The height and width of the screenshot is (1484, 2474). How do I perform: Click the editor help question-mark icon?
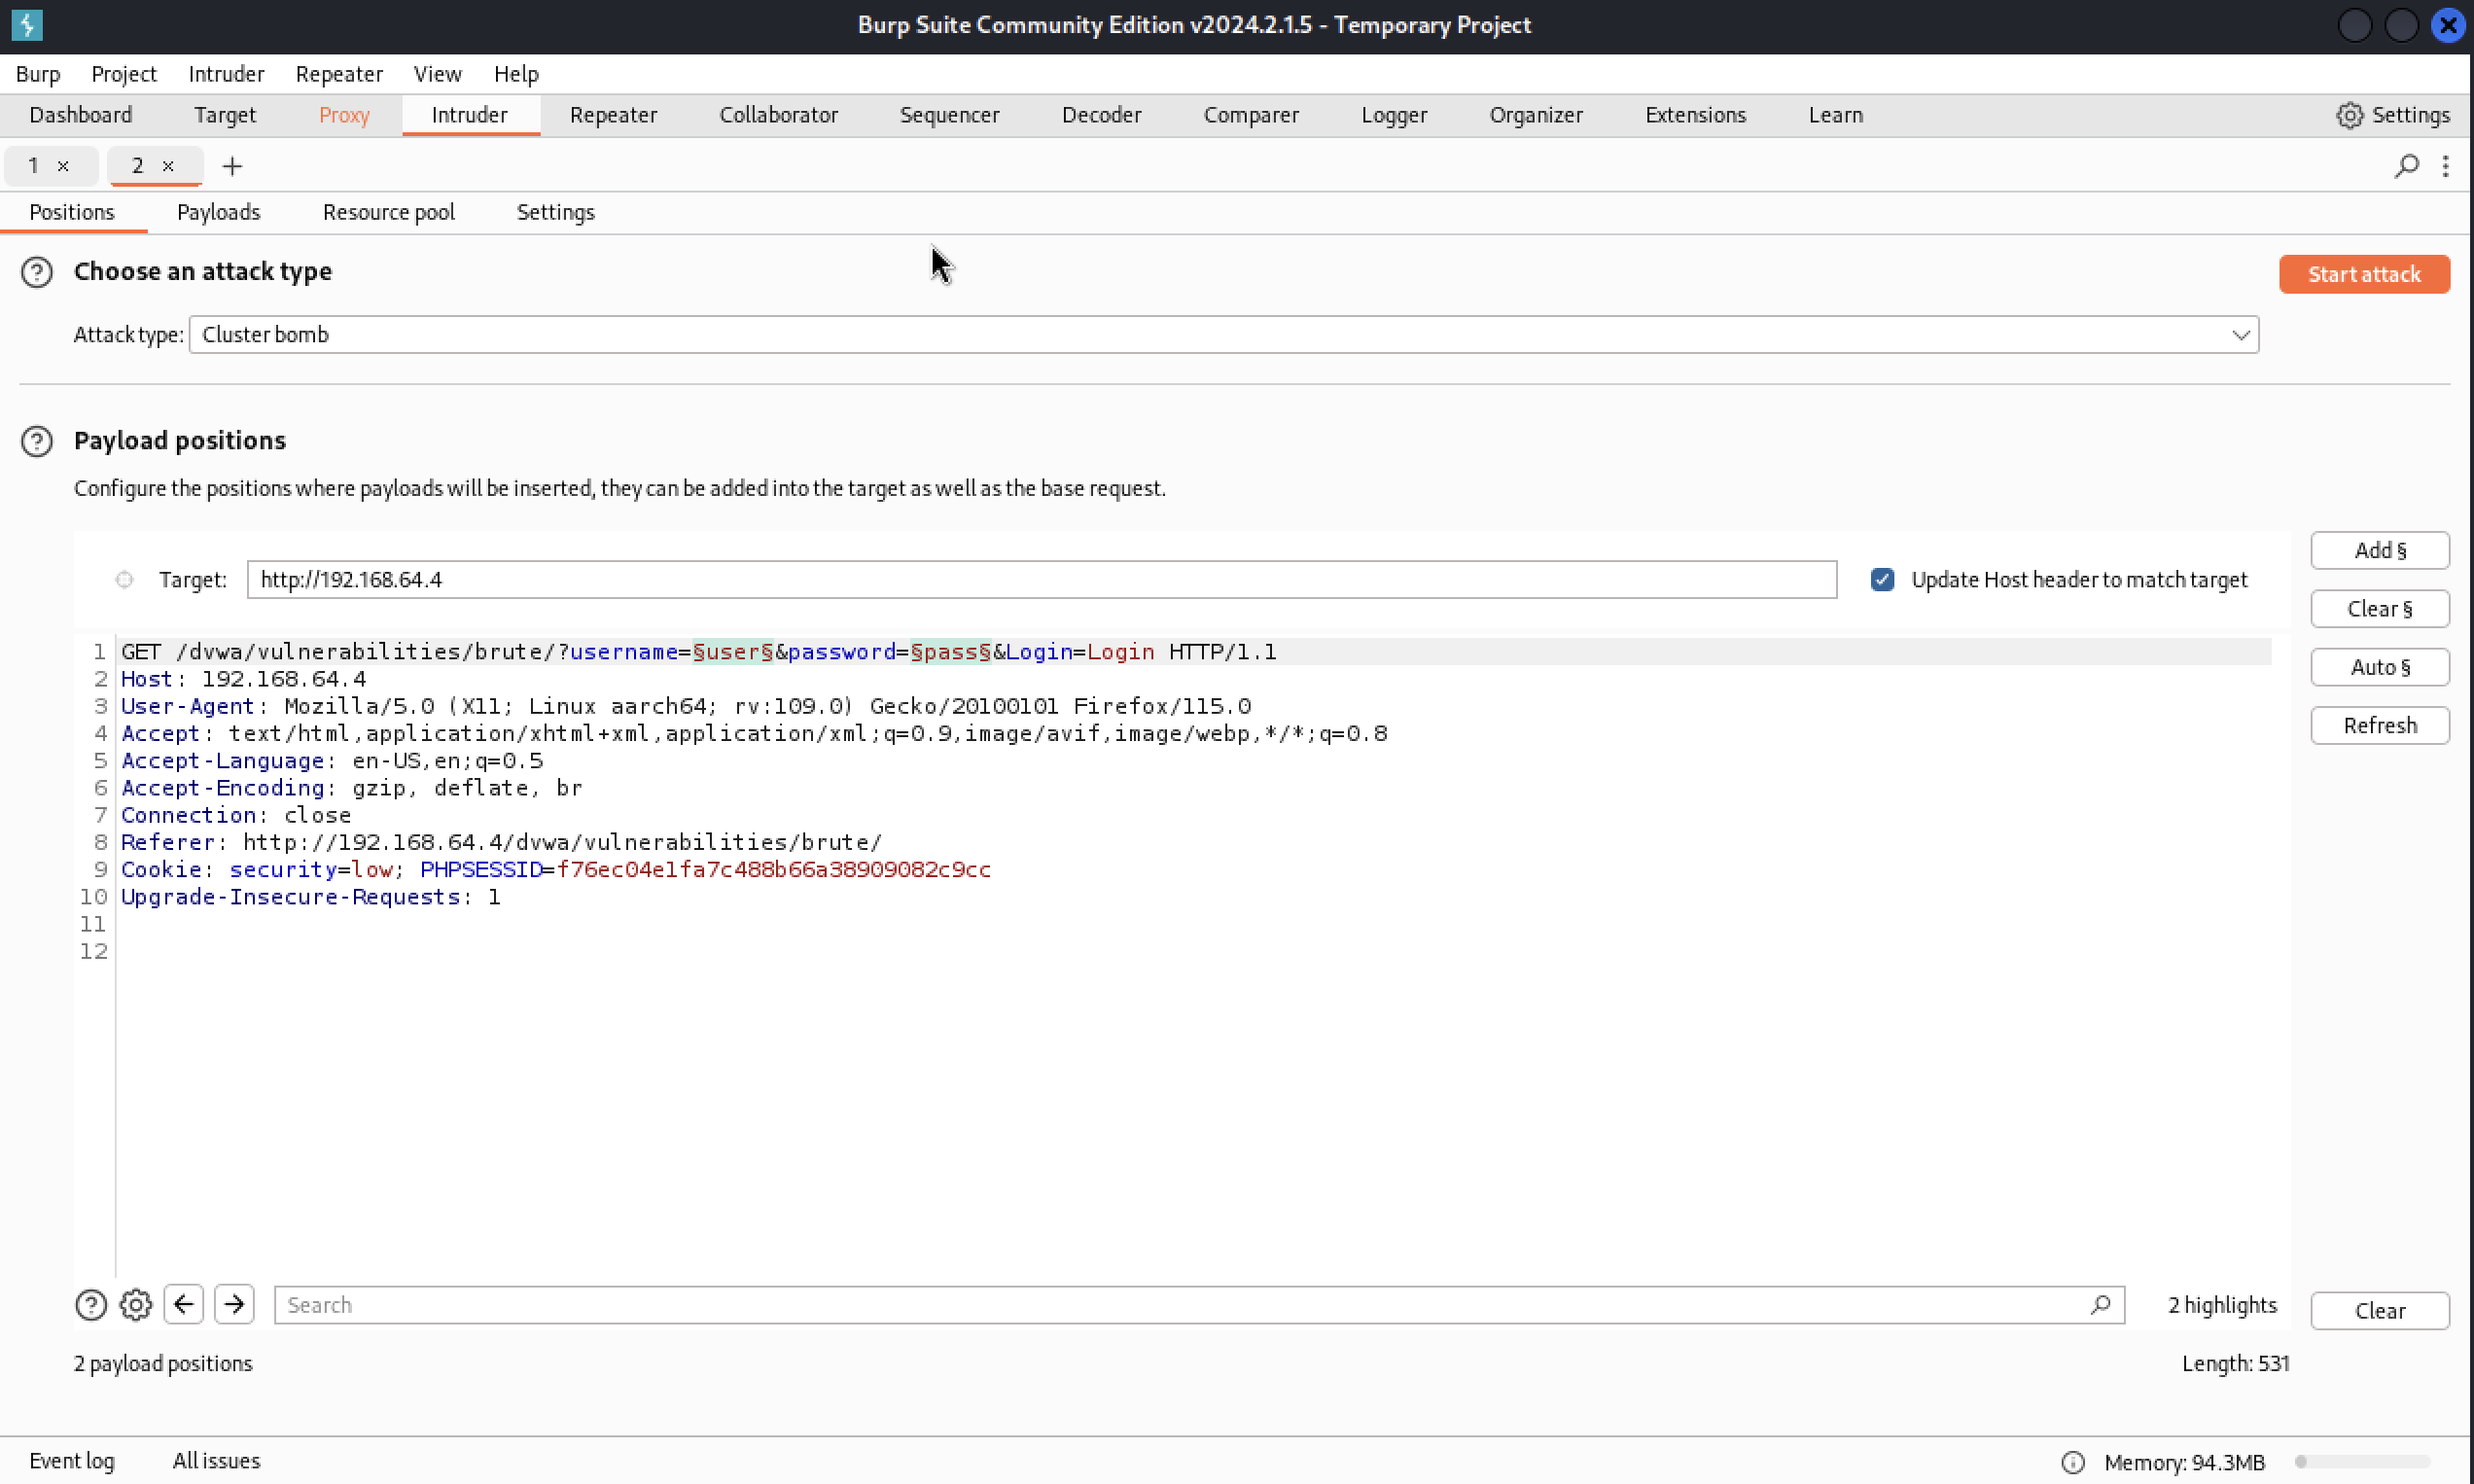(x=91, y=1305)
